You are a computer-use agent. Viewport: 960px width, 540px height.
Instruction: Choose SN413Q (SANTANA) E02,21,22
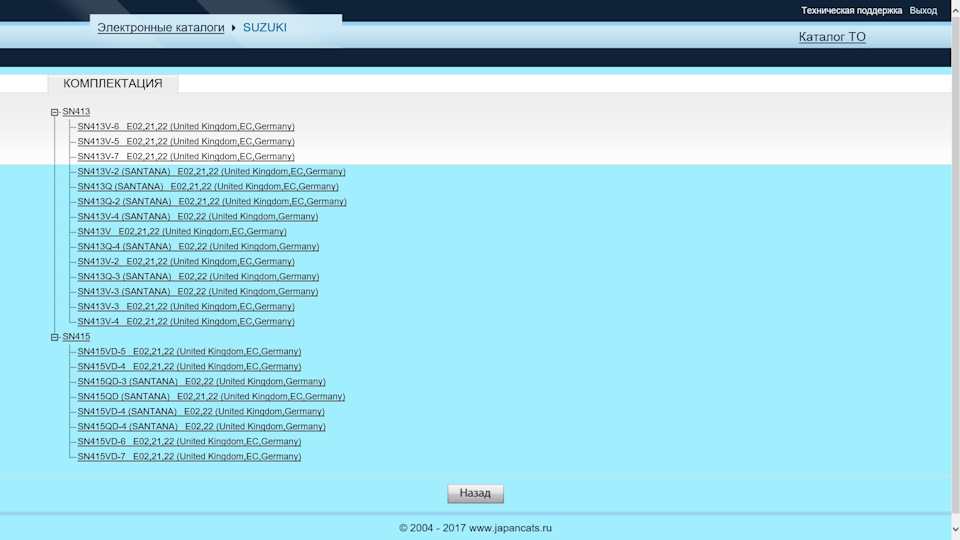208,187
